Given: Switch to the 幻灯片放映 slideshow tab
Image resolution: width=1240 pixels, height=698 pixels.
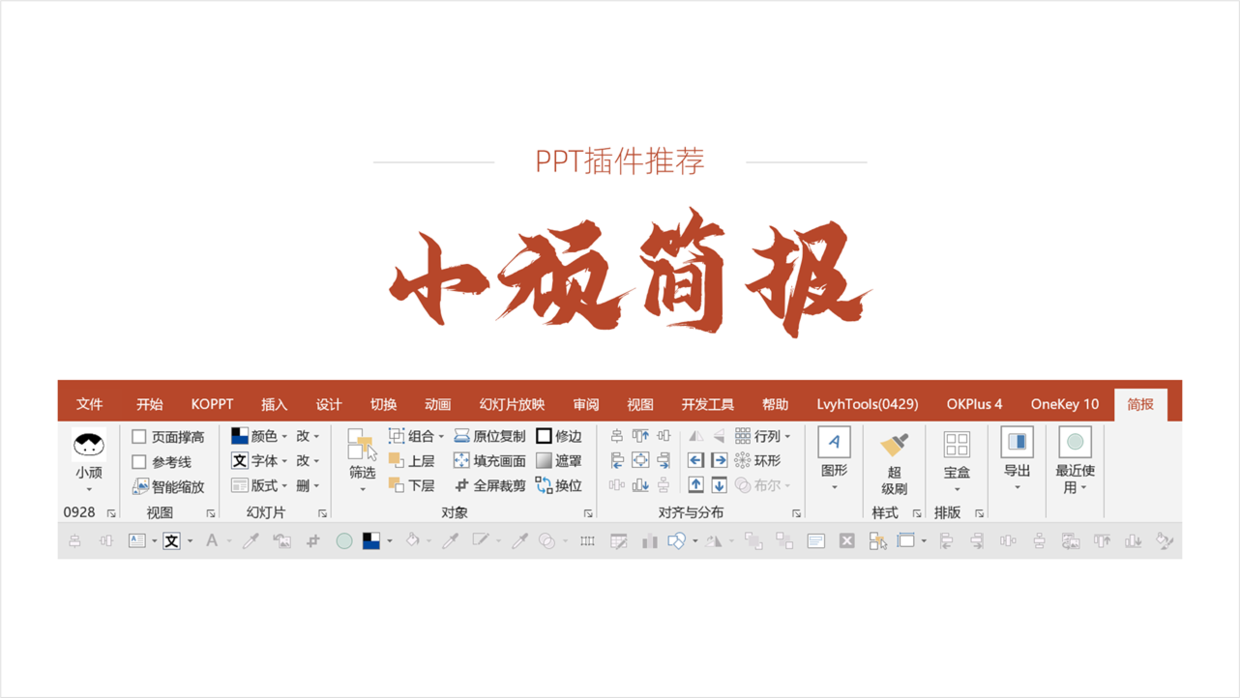Looking at the screenshot, I should point(512,404).
